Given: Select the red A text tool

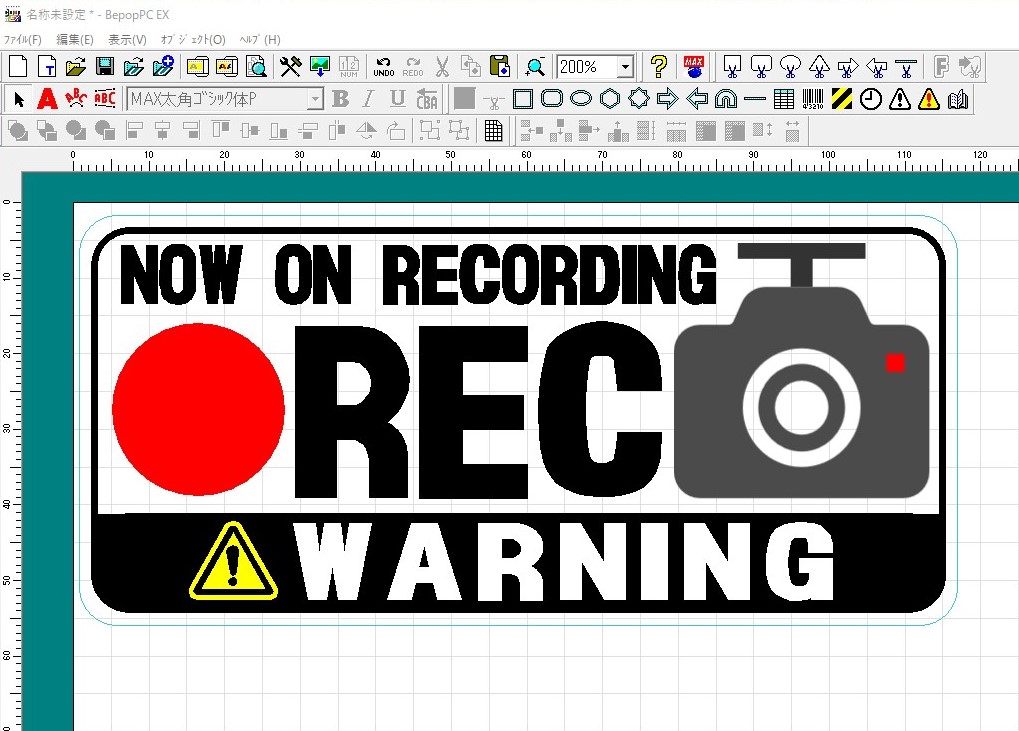Looking at the screenshot, I should coord(47,99).
